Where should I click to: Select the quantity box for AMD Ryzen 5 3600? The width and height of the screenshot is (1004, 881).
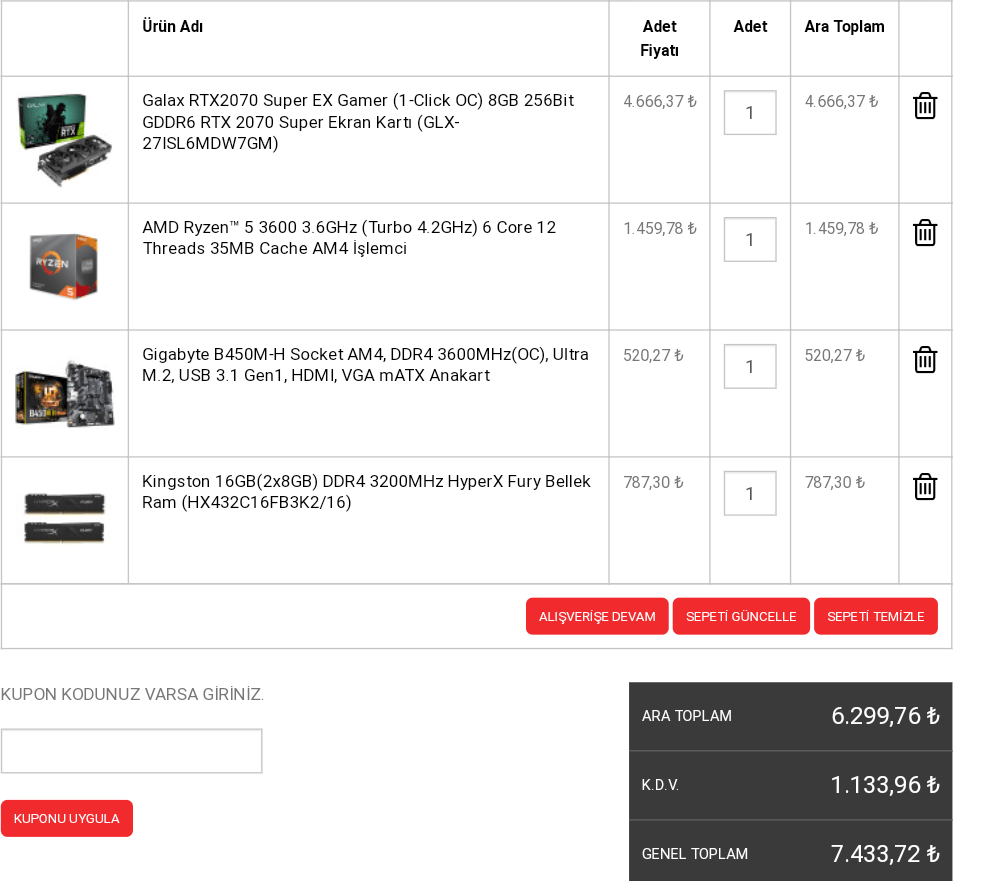pos(750,239)
